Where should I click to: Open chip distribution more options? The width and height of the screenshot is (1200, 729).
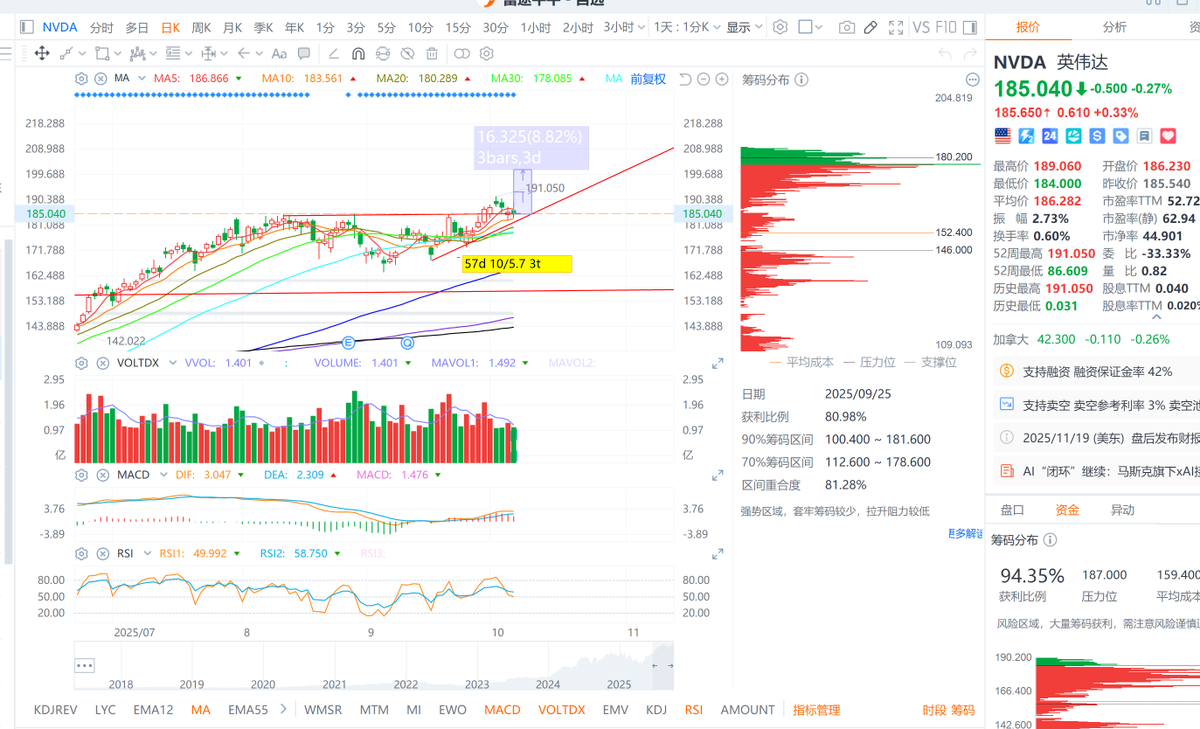(x=972, y=79)
